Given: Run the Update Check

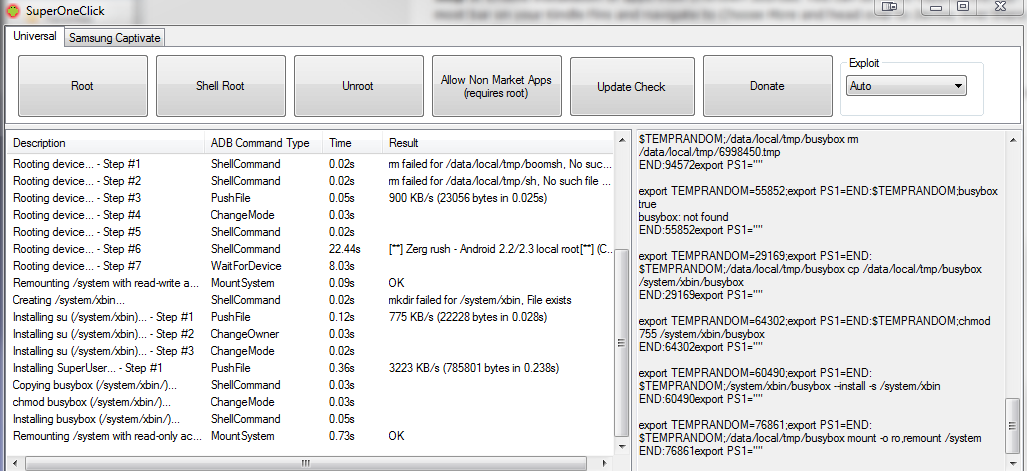Looking at the screenshot, I should coord(631,86).
